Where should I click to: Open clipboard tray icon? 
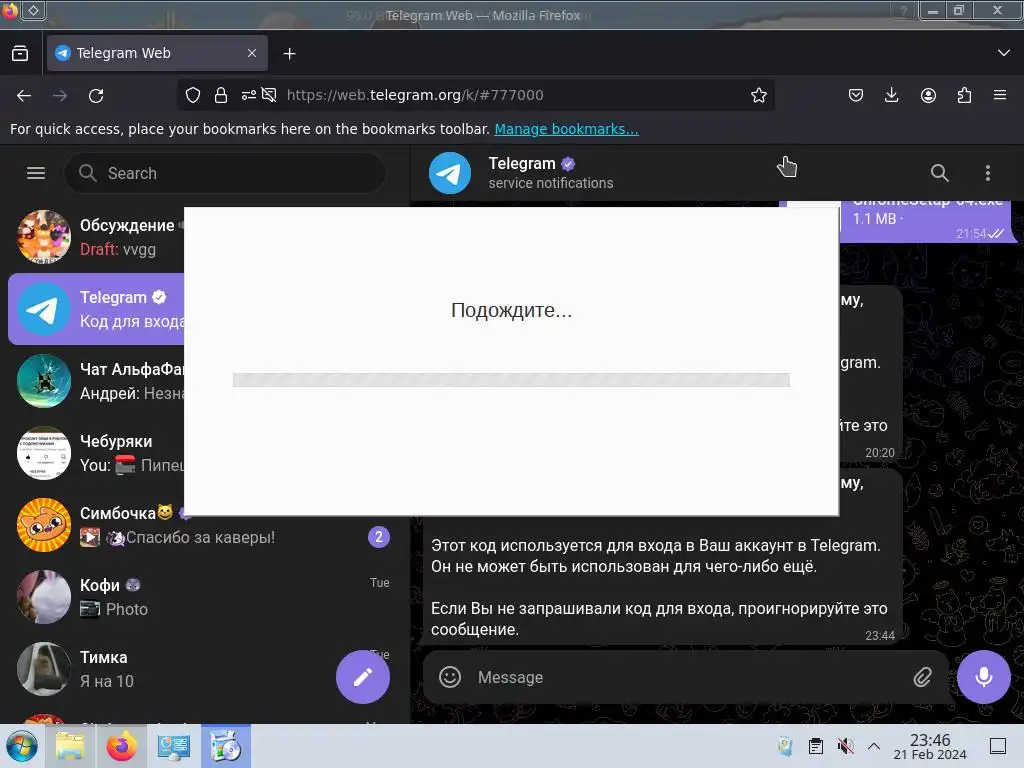coord(816,746)
